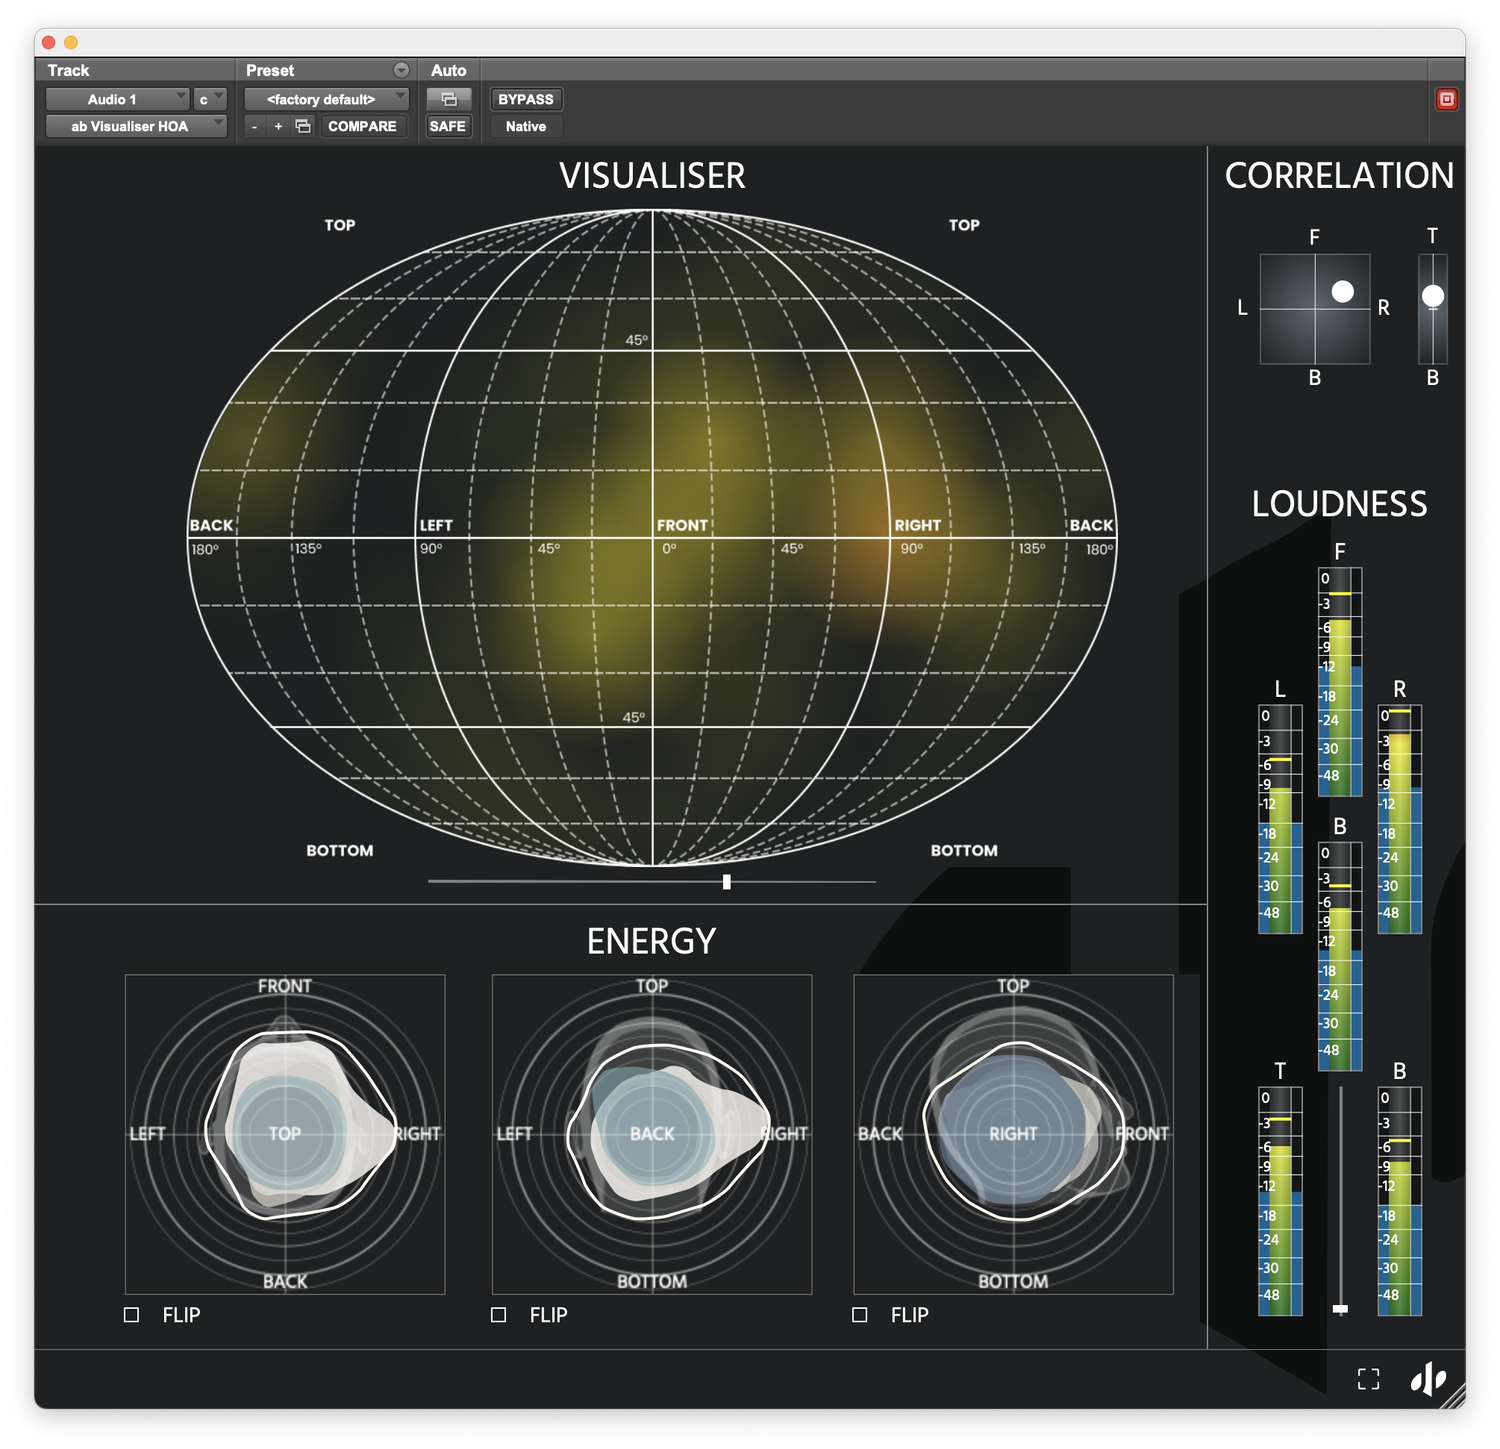This screenshot has height=1449, width=1500.
Task: Click the COMPARE button
Action: click(x=362, y=126)
